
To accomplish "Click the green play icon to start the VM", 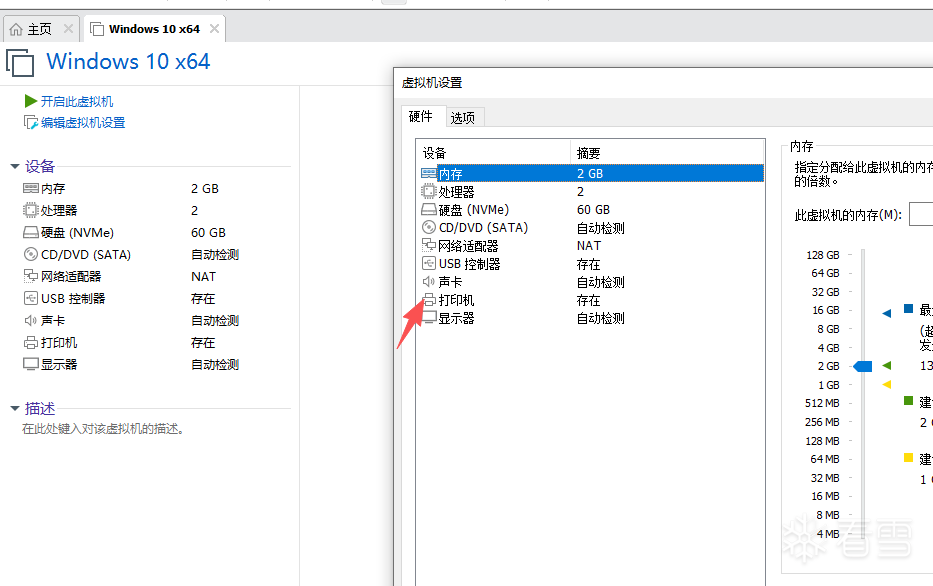I will 31,101.
